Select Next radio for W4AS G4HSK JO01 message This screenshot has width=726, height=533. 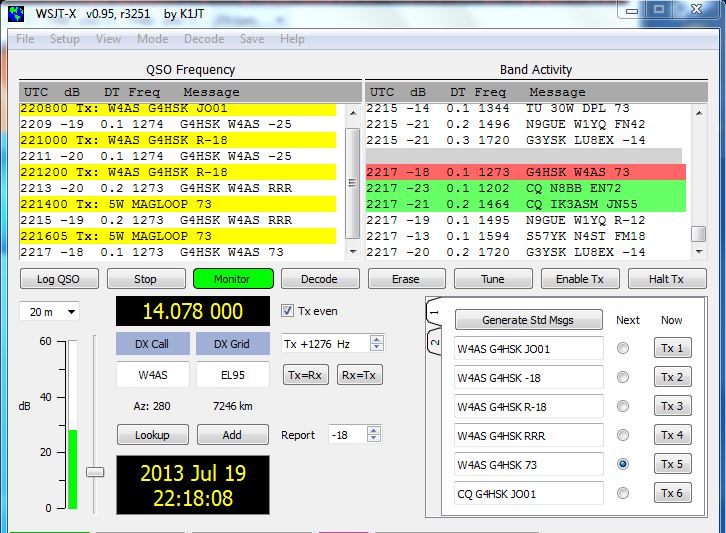[623, 349]
